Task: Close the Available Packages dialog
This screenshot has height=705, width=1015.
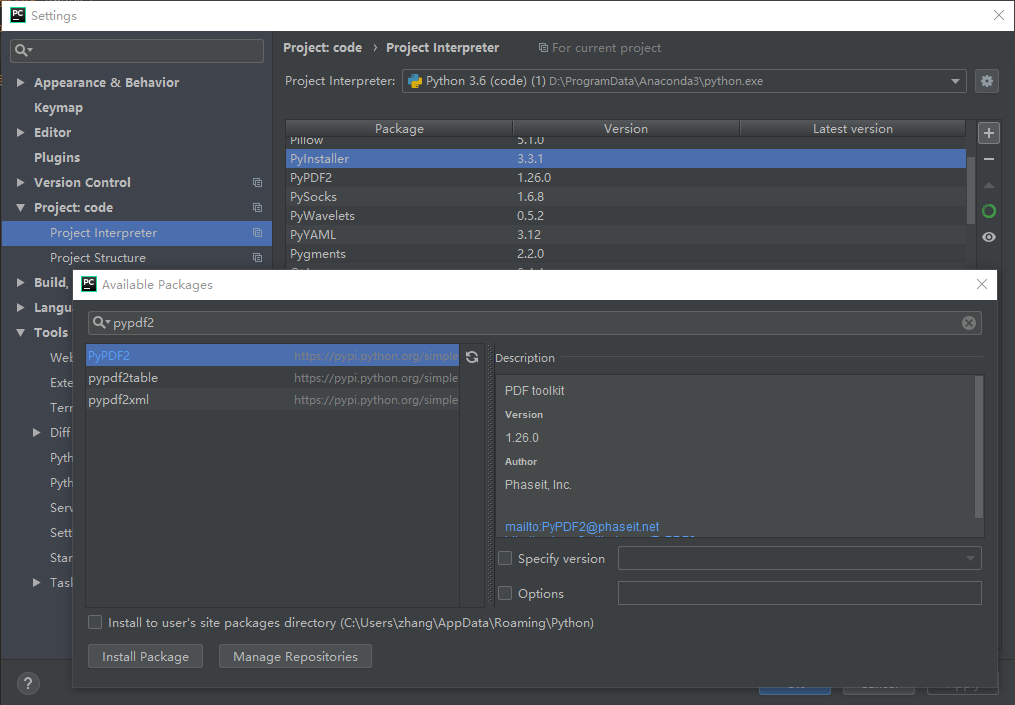Action: click(x=981, y=284)
